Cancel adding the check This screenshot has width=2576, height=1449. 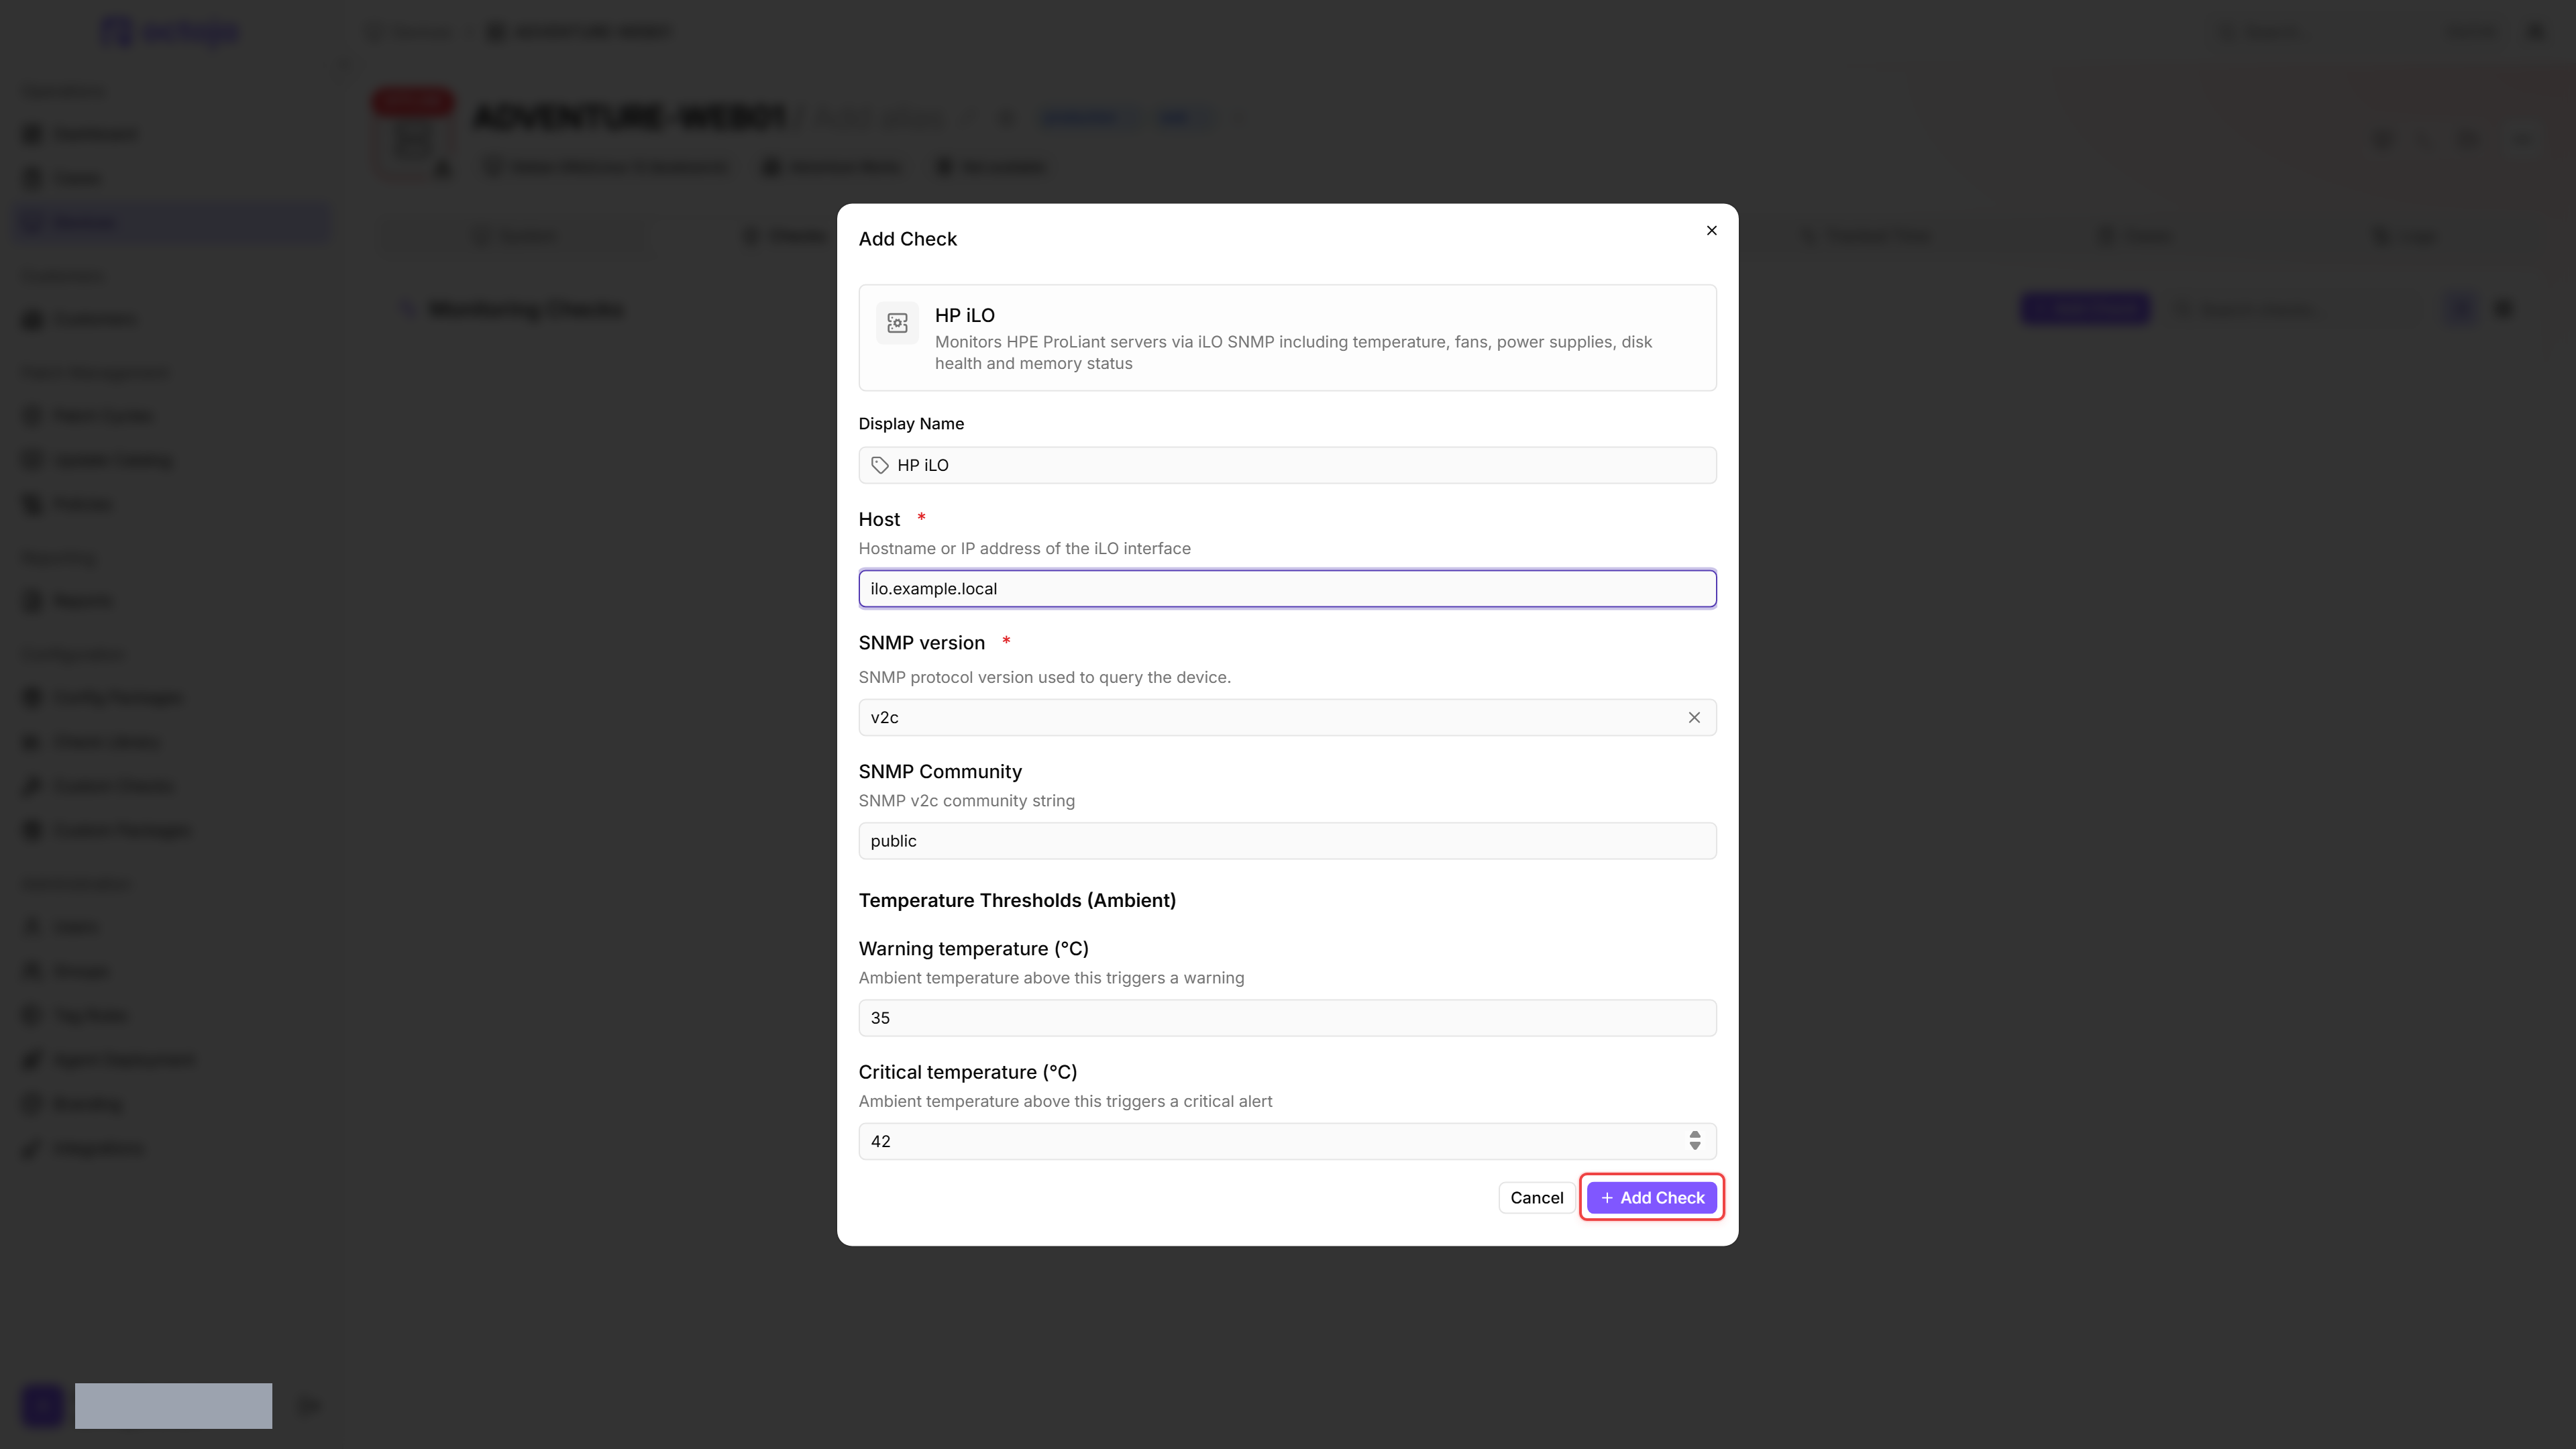click(x=1536, y=1198)
